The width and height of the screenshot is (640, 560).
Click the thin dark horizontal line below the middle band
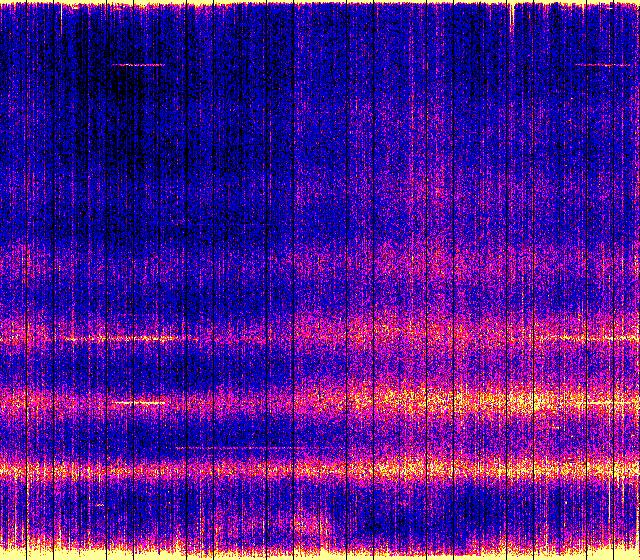pyautogui.click(x=235, y=447)
